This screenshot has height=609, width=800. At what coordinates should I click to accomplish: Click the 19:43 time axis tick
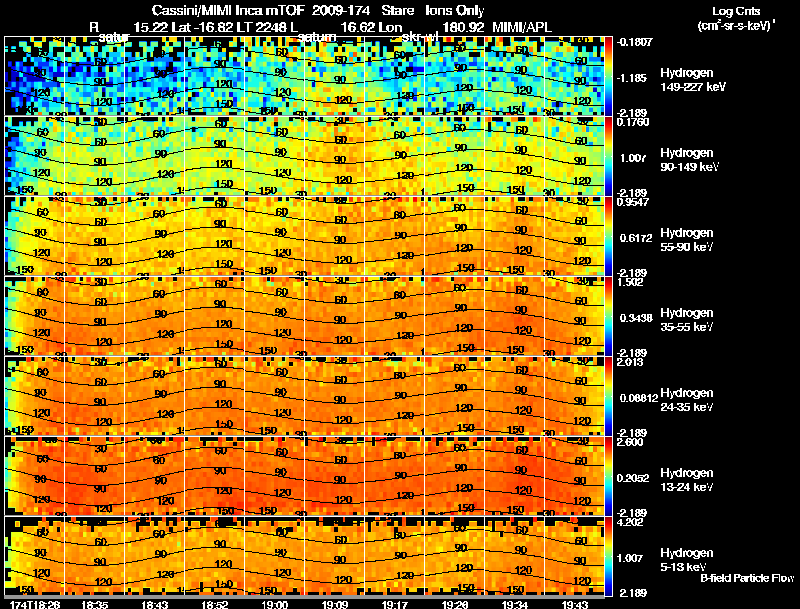coord(575,604)
